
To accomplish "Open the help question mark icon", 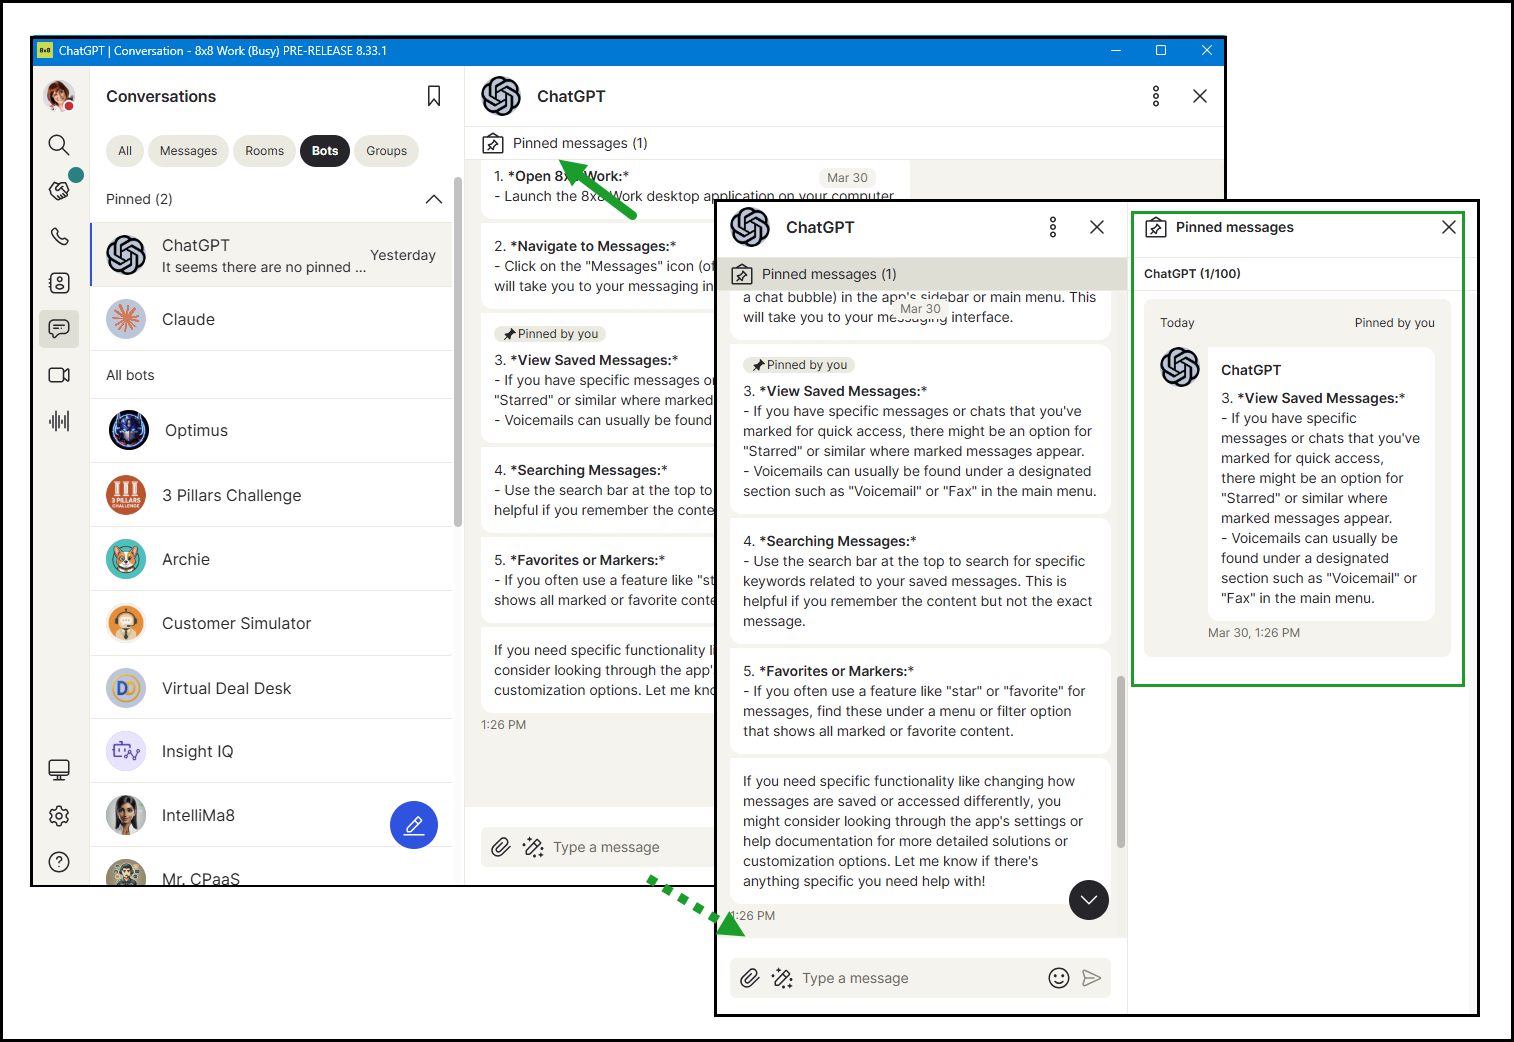I will click(x=59, y=862).
